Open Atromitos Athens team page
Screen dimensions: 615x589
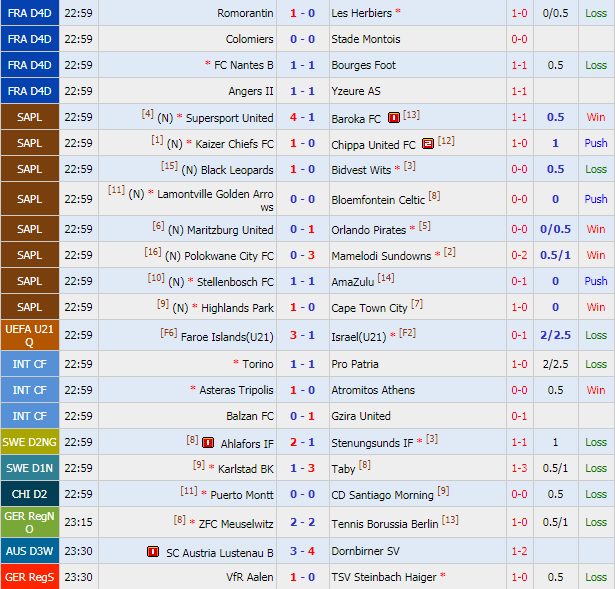click(373, 390)
